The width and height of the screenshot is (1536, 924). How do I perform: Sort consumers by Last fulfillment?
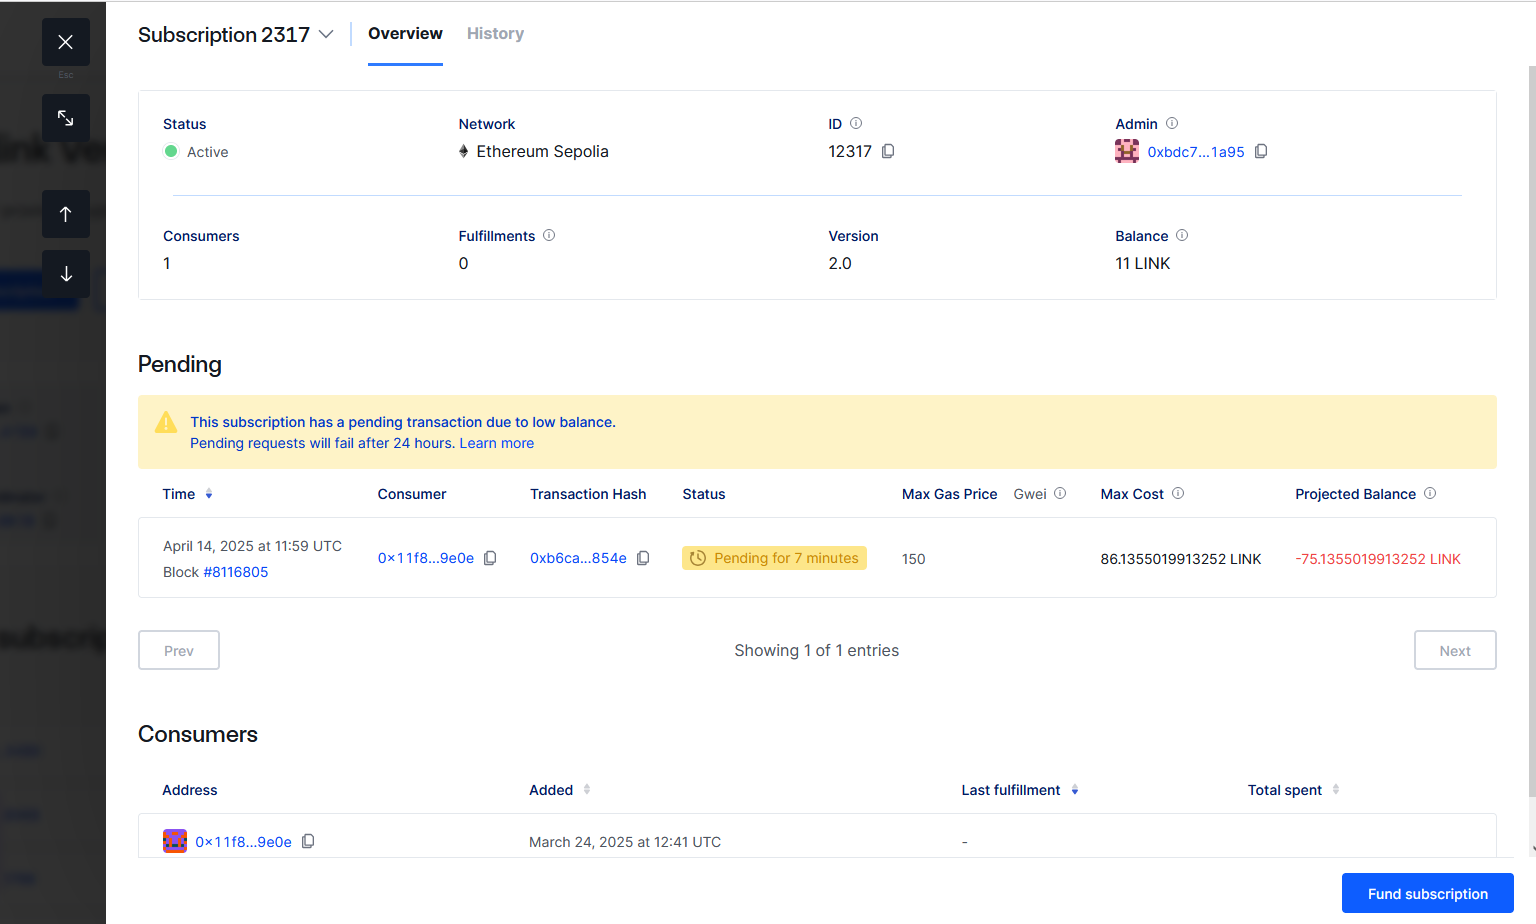tap(1075, 790)
